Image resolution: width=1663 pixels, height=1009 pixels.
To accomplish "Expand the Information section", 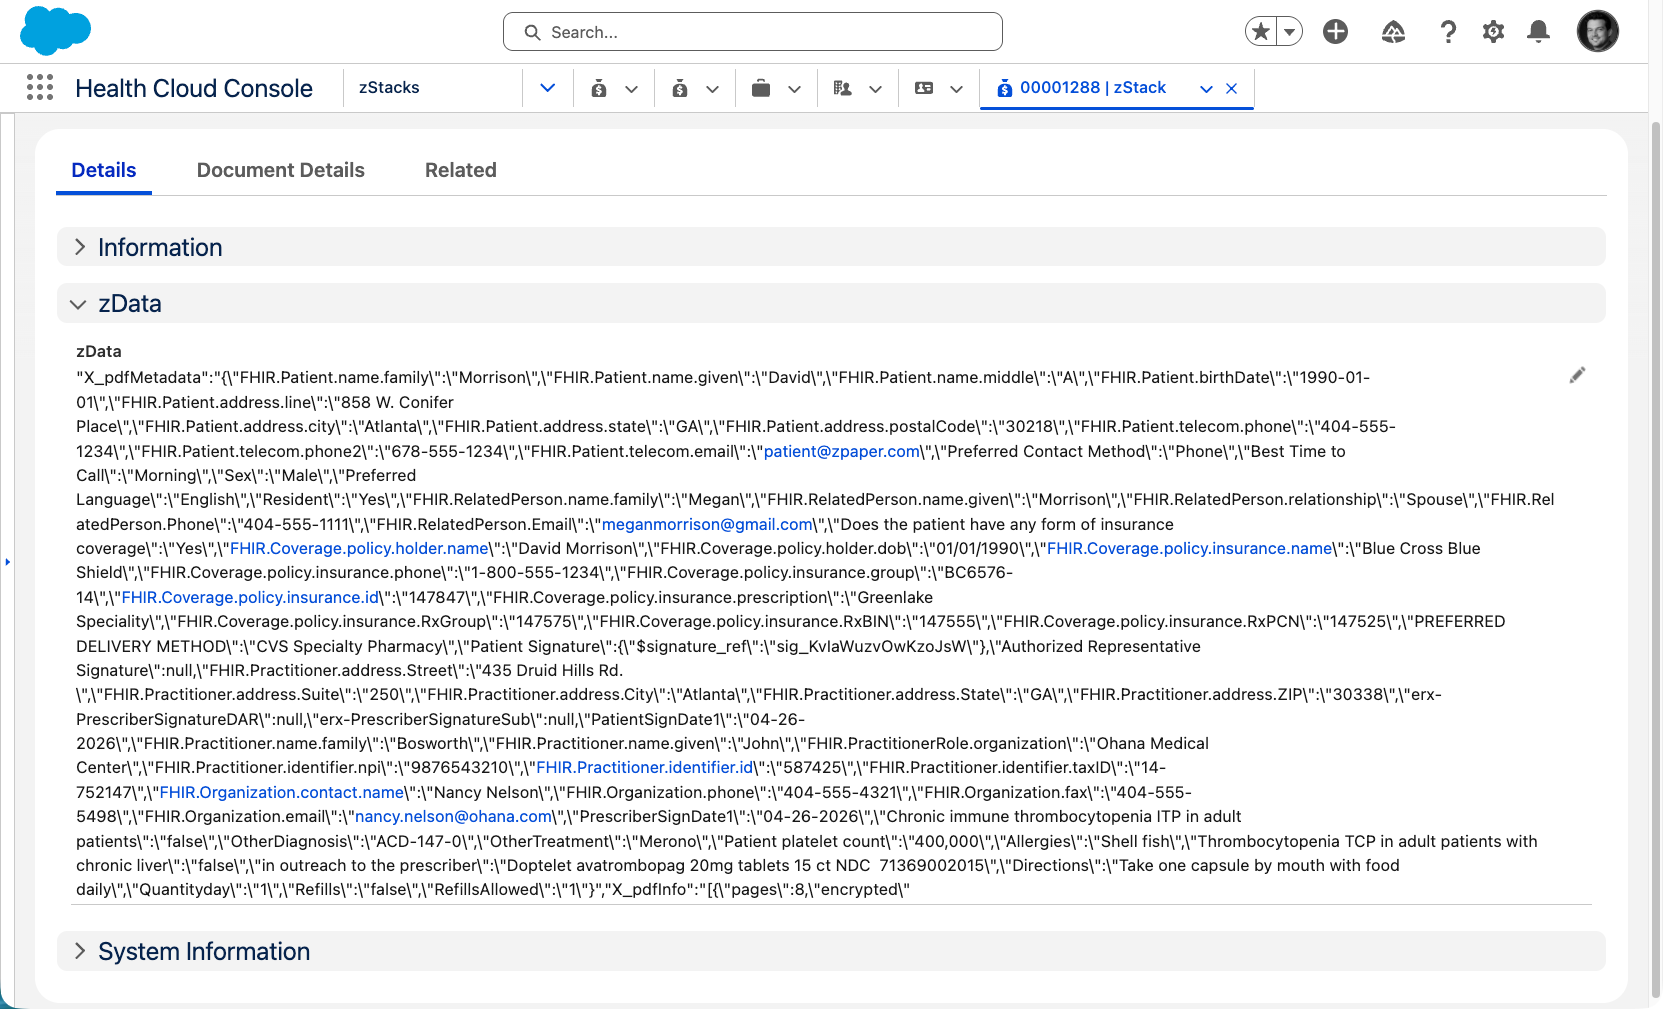I will tap(831, 247).
